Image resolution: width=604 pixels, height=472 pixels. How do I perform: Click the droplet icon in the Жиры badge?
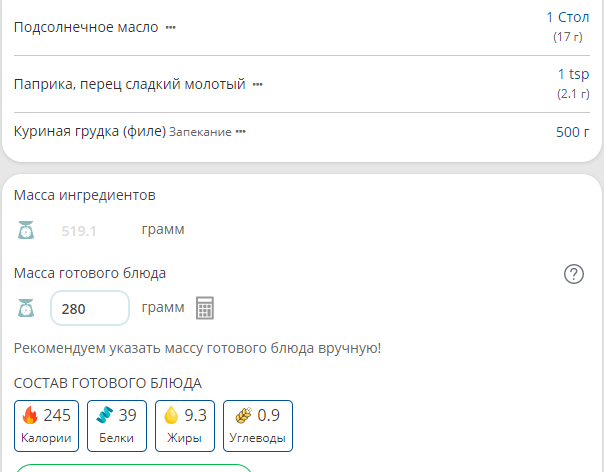pos(171,416)
